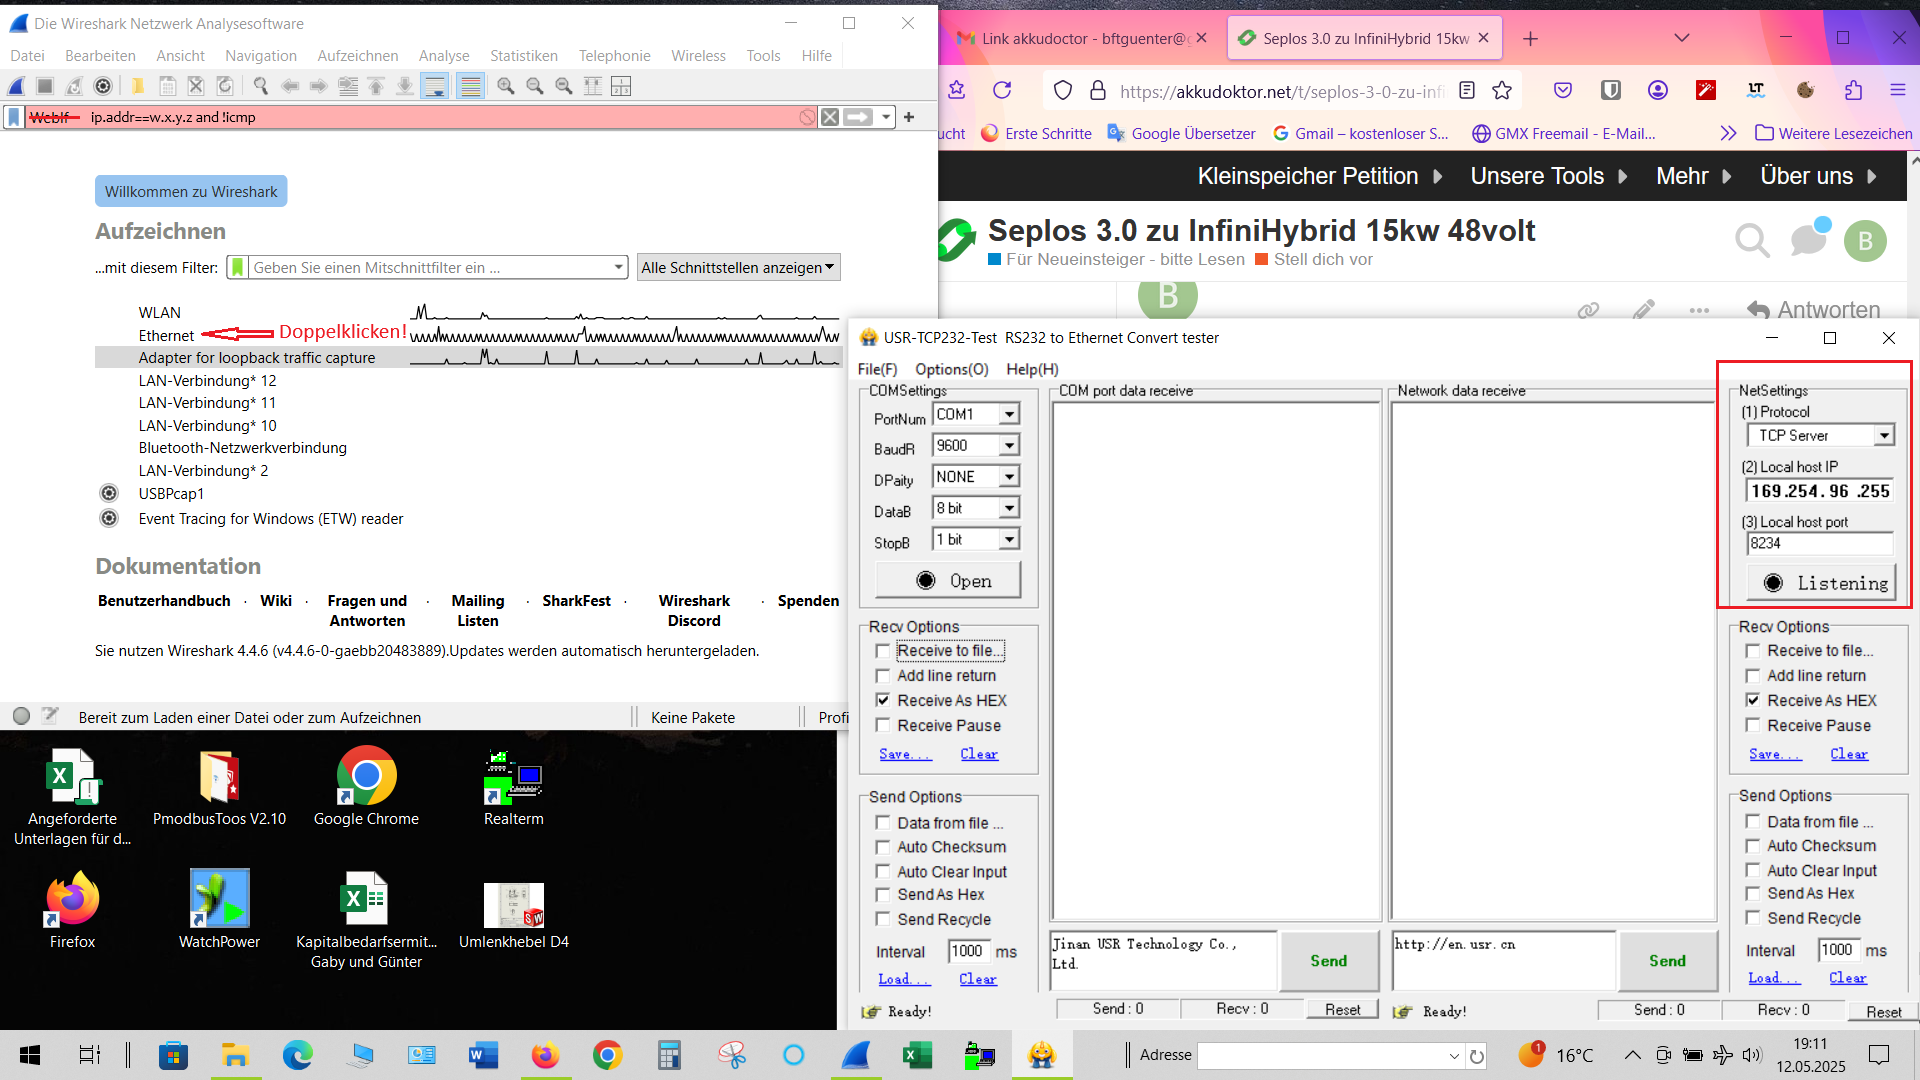Open Word from the taskbar
Screen dimensions: 1920x1080
(483, 1055)
